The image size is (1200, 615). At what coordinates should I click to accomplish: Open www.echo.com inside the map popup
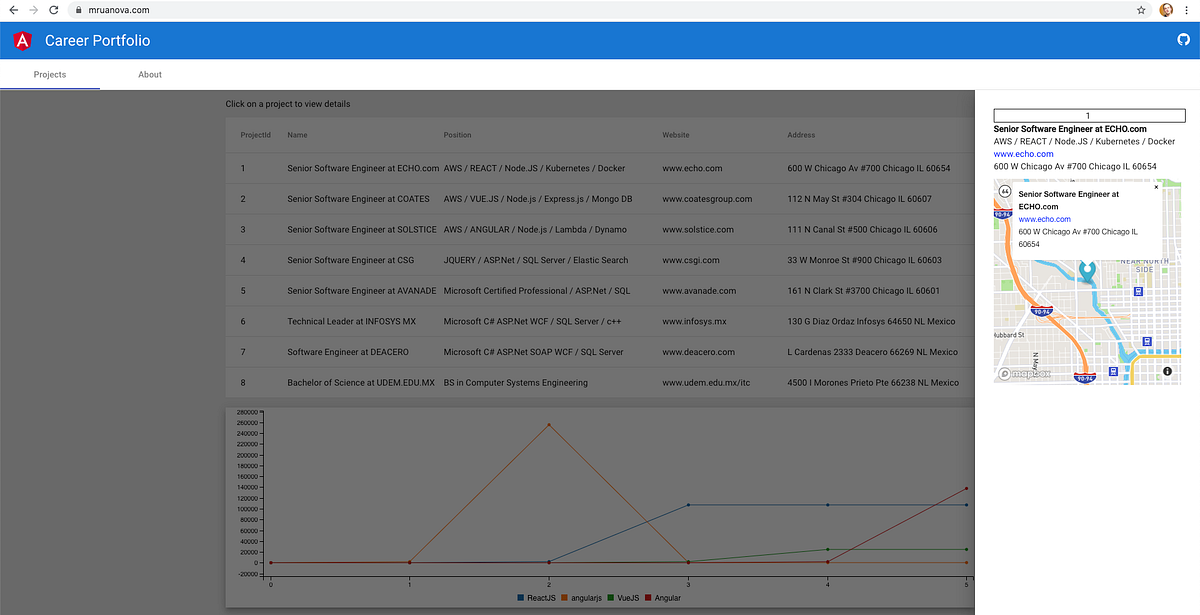tap(1044, 219)
